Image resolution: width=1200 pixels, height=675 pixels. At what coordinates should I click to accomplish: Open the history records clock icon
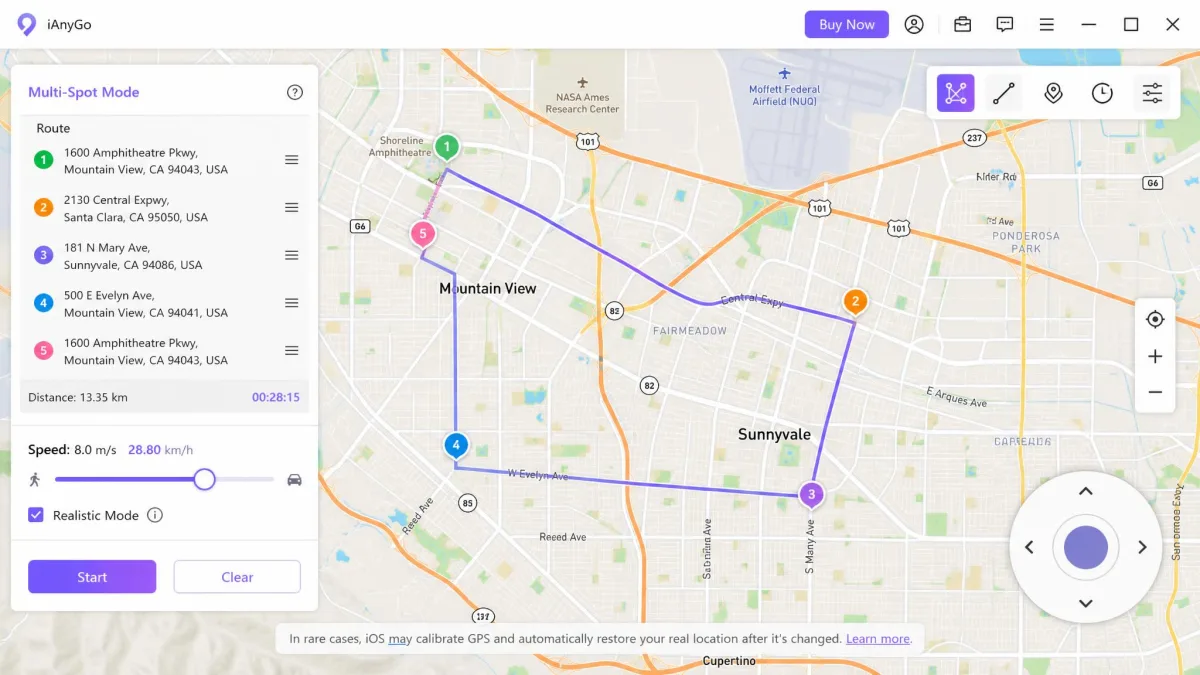click(1102, 93)
